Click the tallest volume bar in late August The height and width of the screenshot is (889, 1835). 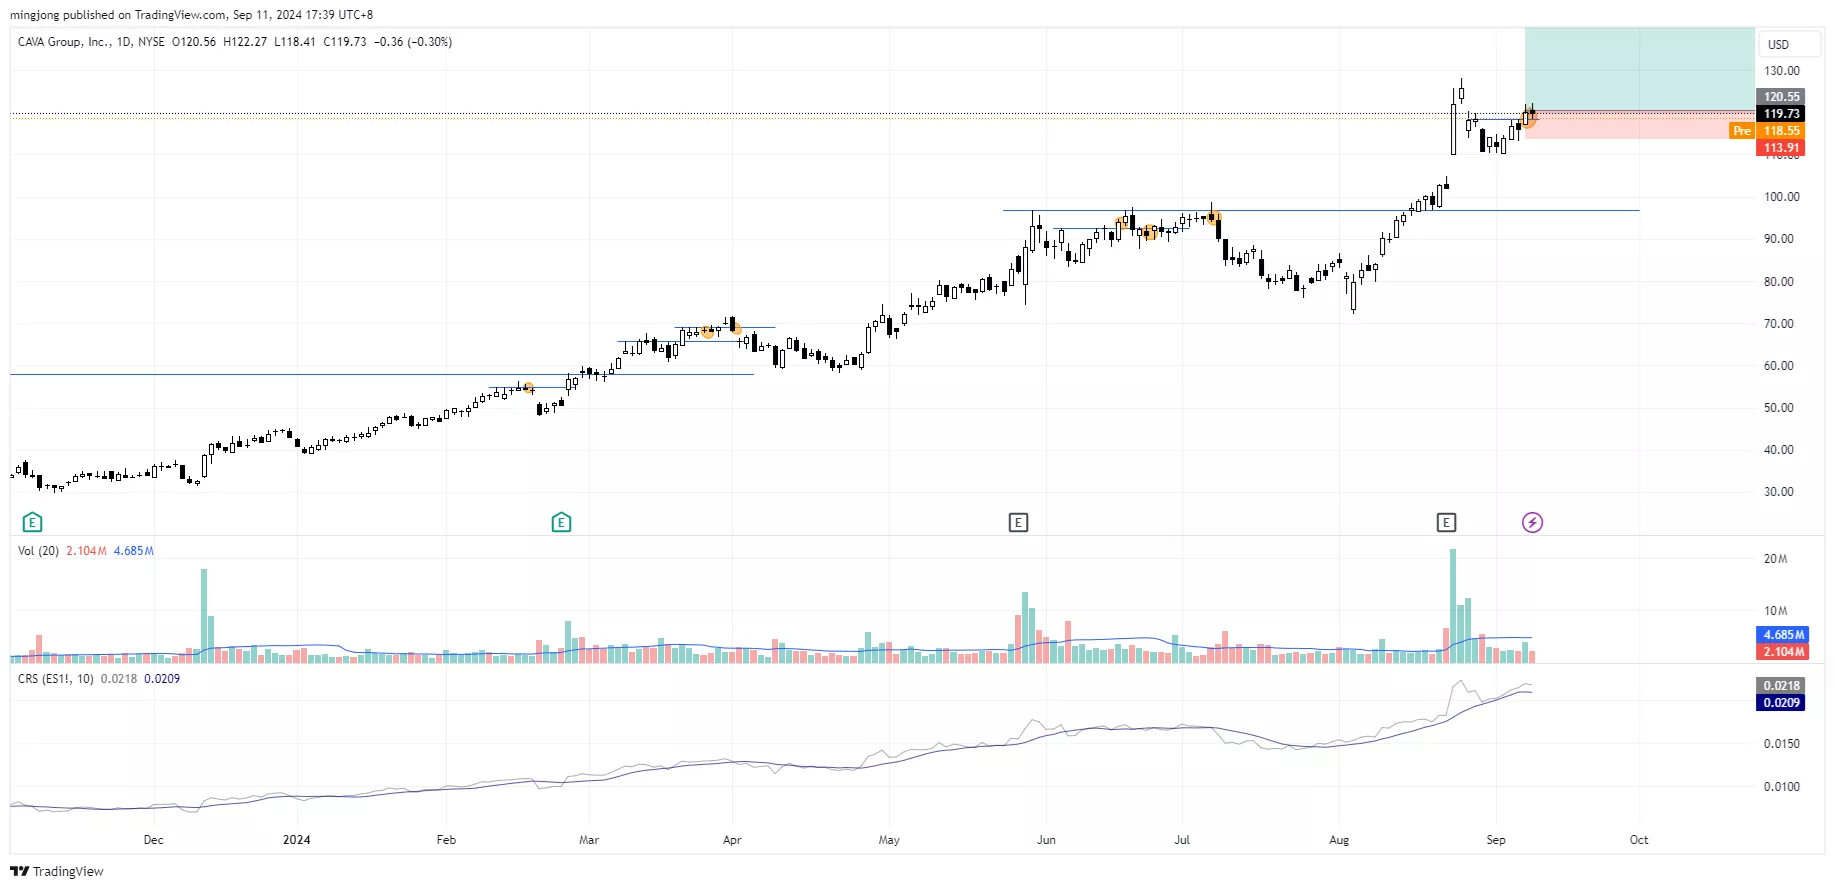click(x=1453, y=606)
